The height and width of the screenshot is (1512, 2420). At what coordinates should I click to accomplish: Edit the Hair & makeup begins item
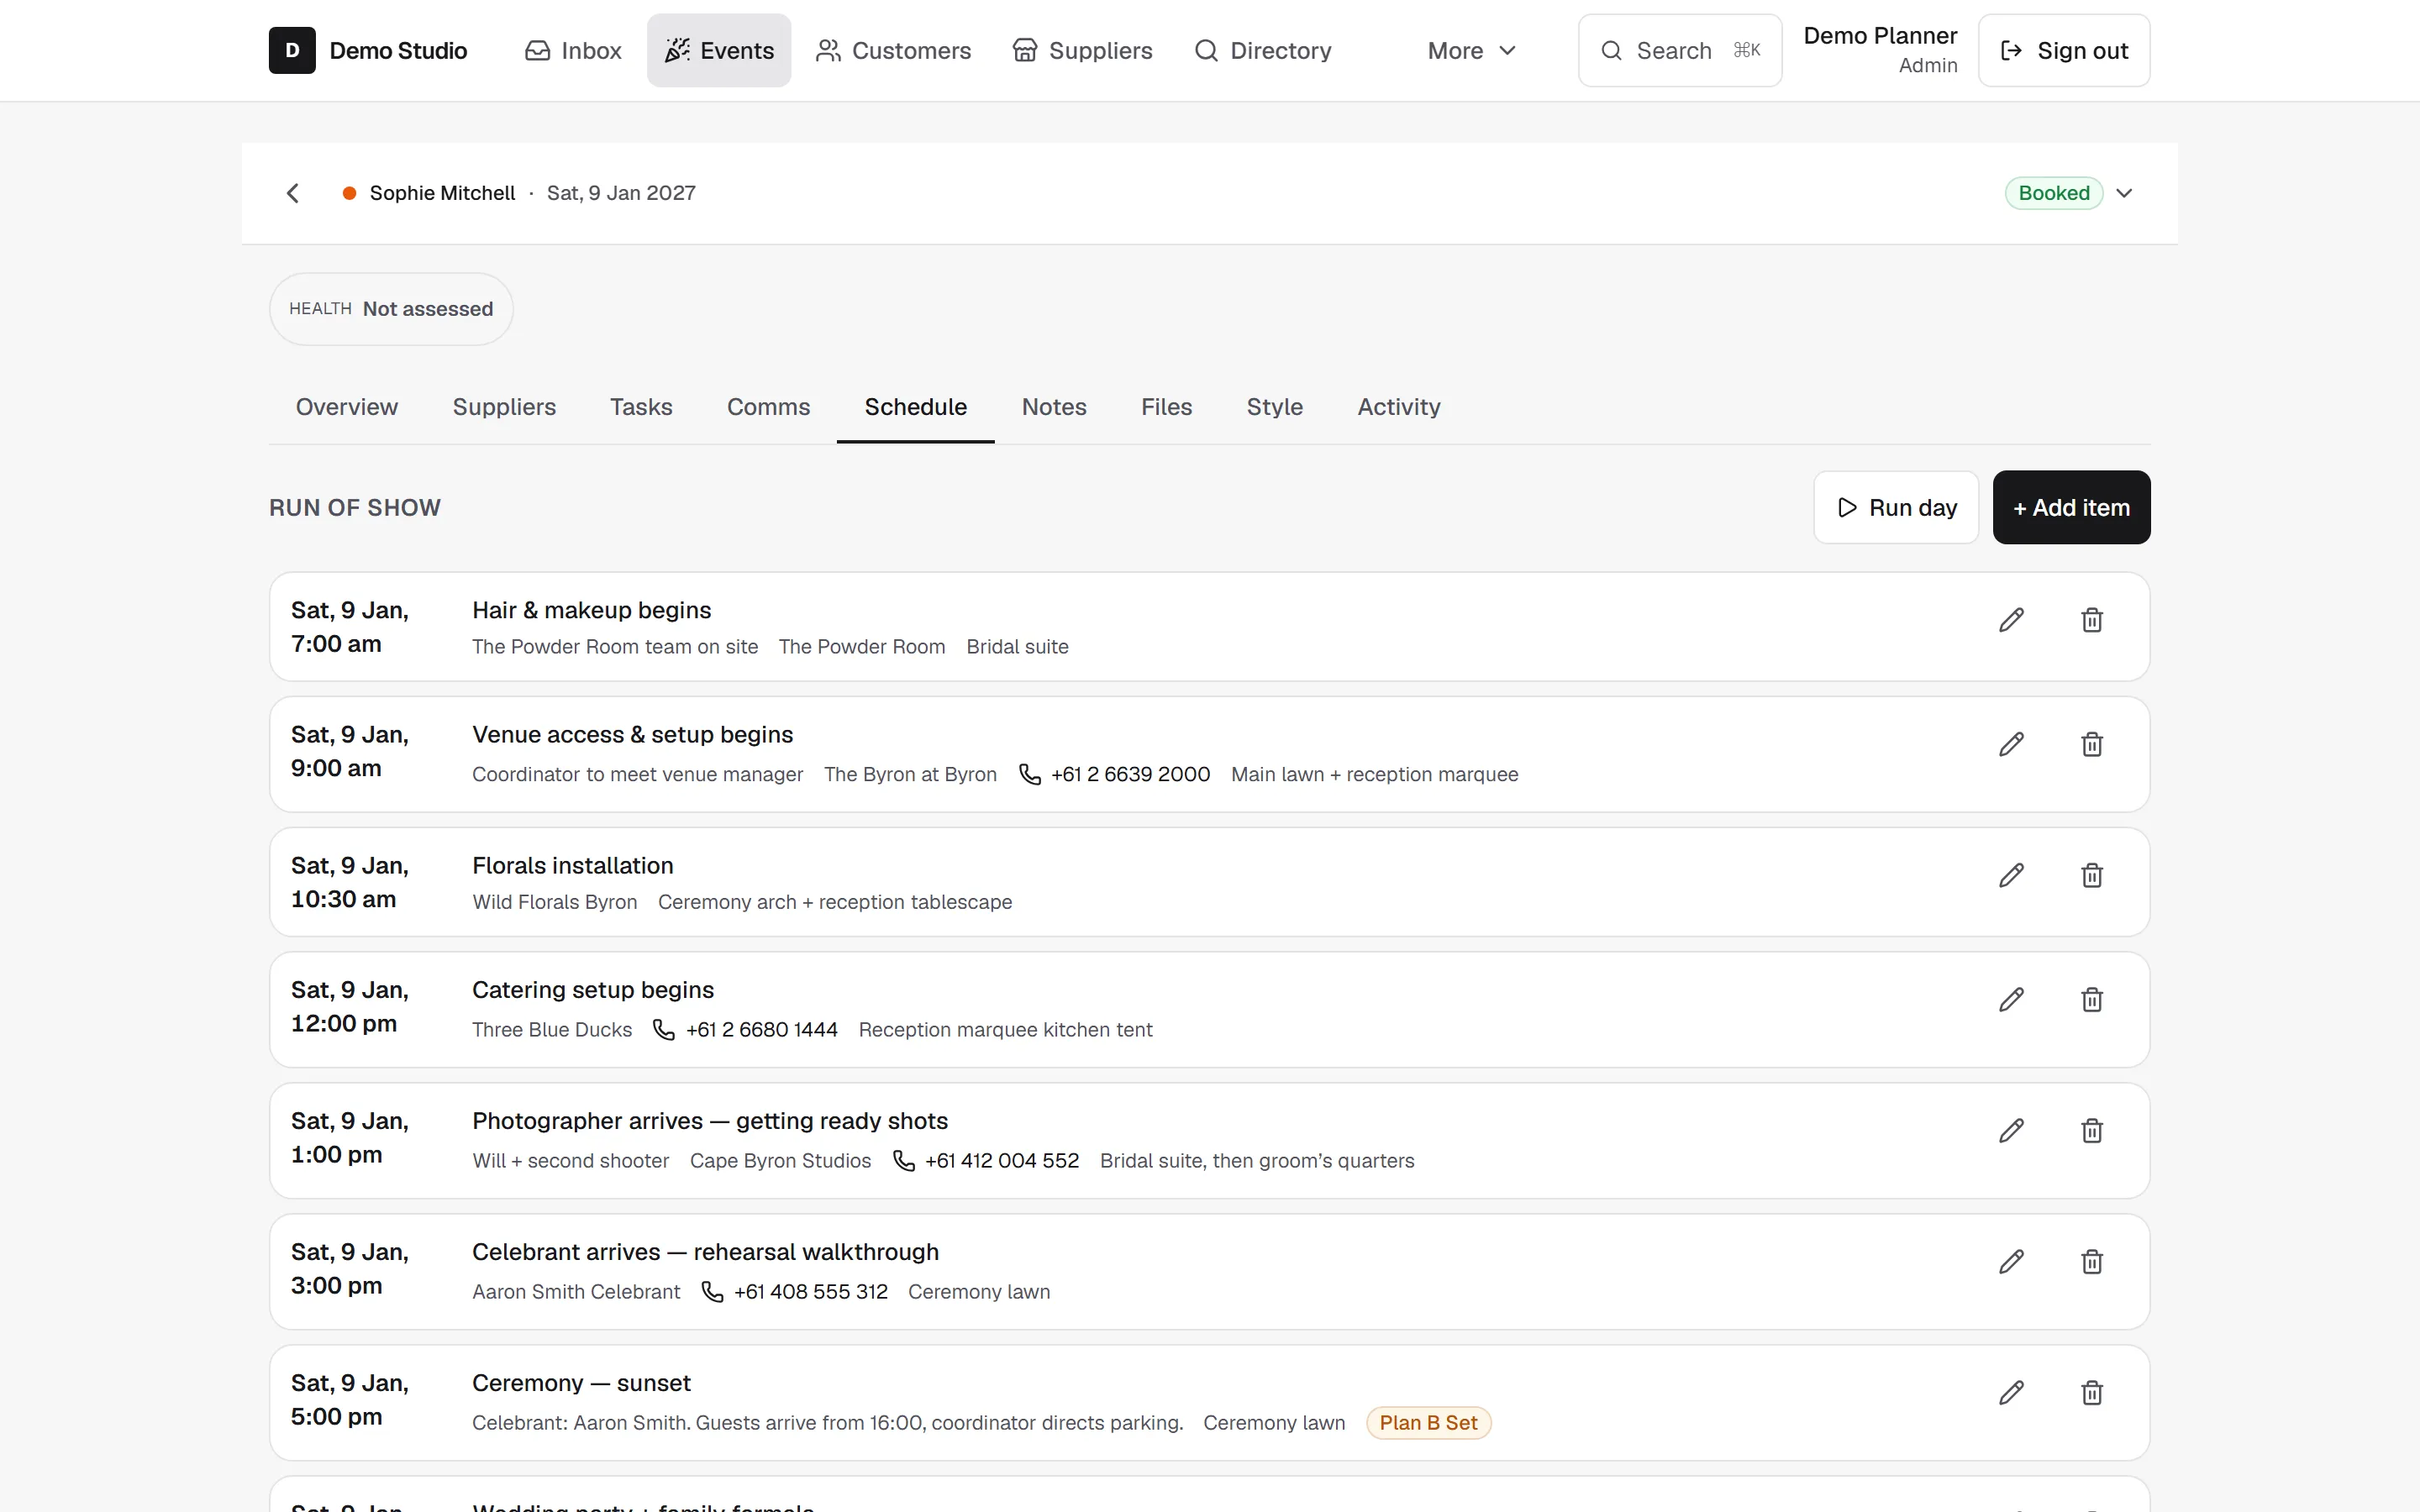pyautogui.click(x=2011, y=620)
